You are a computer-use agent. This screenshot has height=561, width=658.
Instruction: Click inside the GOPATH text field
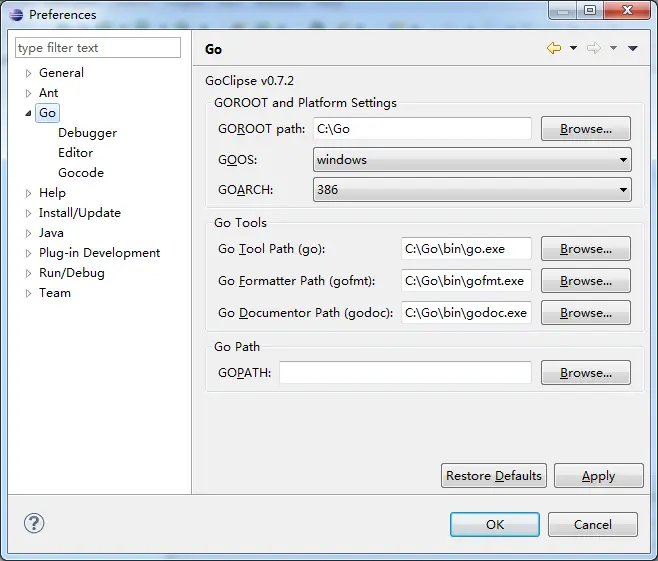(405, 373)
